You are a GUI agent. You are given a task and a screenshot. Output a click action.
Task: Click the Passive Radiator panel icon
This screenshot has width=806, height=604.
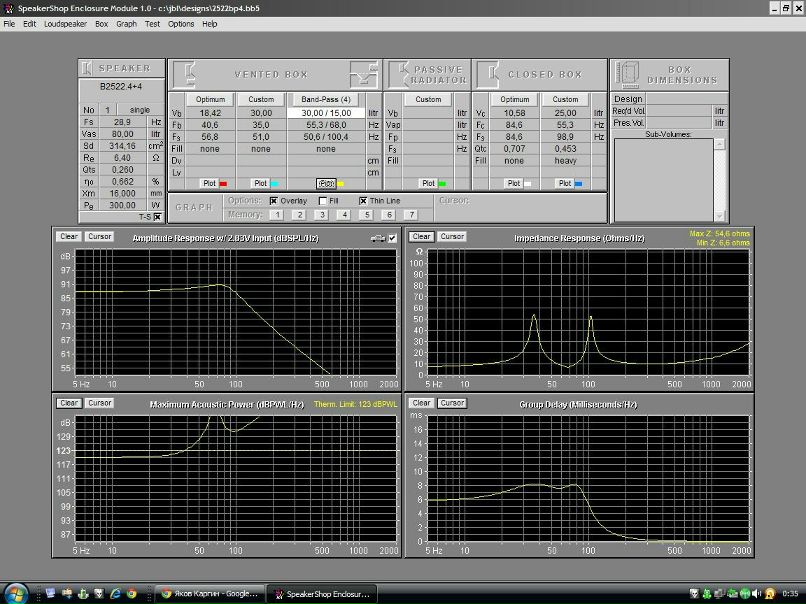pyautogui.click(x=398, y=74)
